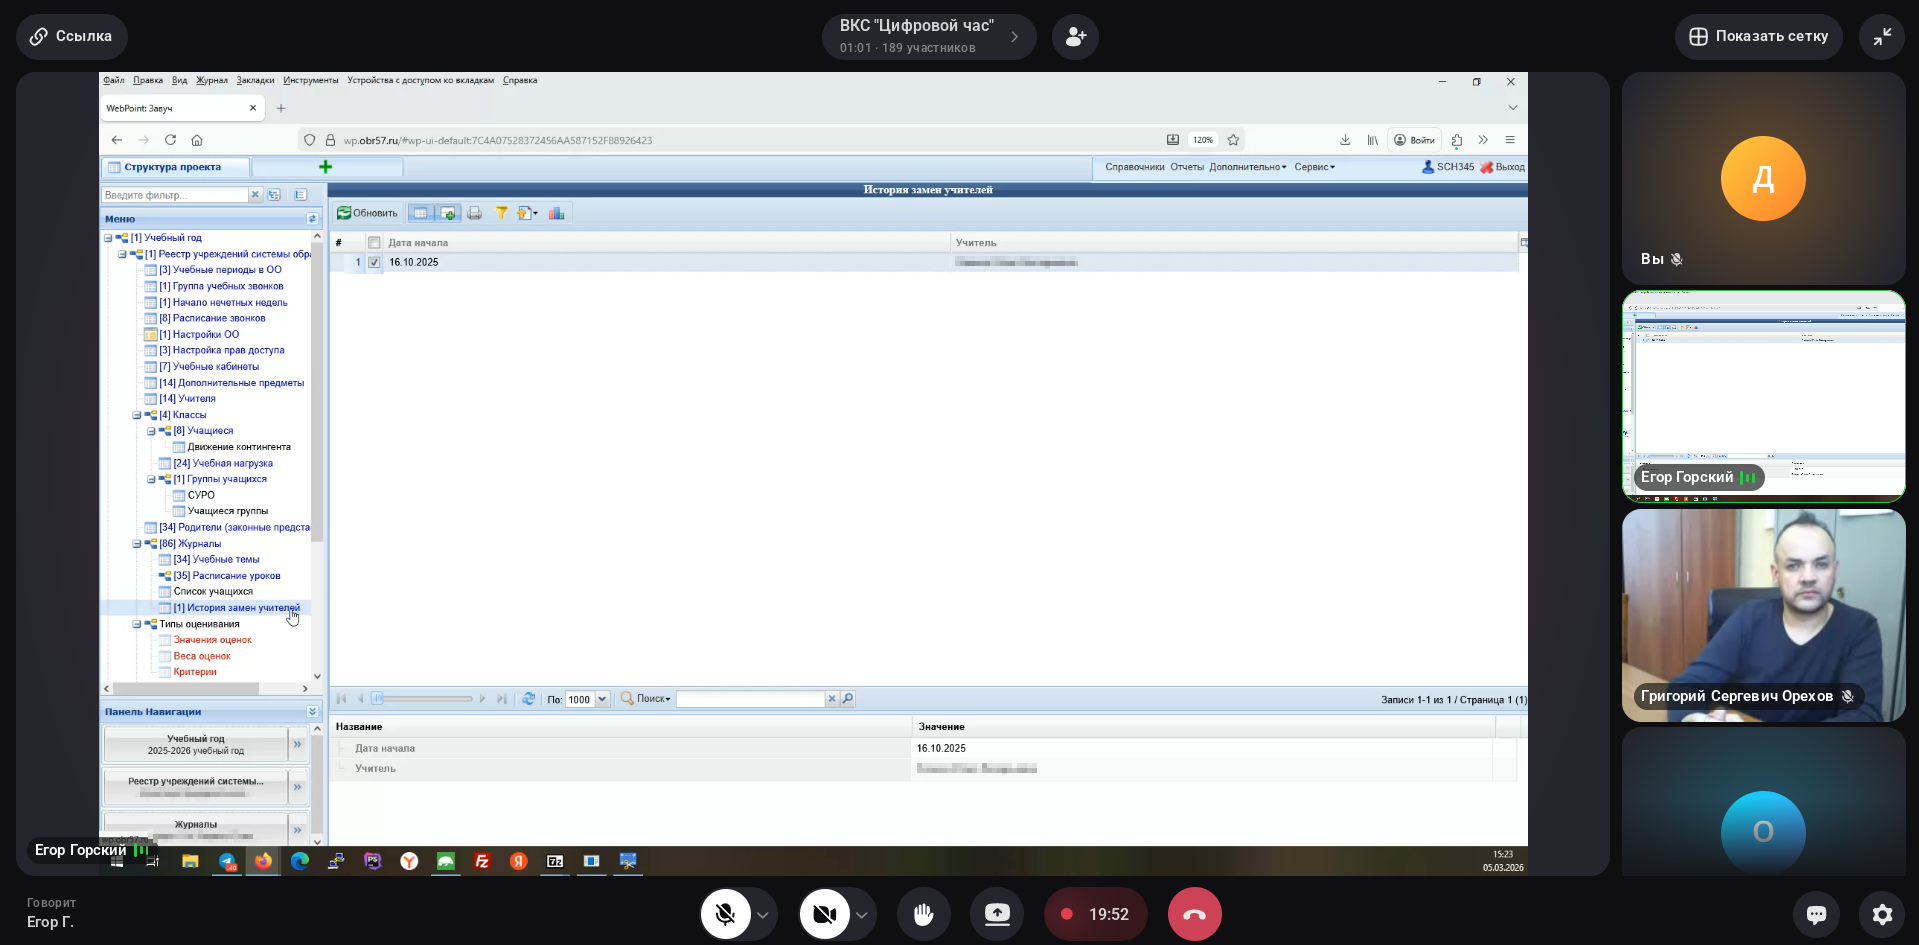This screenshot has height=945, width=1919.
Task: Start screen sharing with the share icon
Action: (x=997, y=914)
